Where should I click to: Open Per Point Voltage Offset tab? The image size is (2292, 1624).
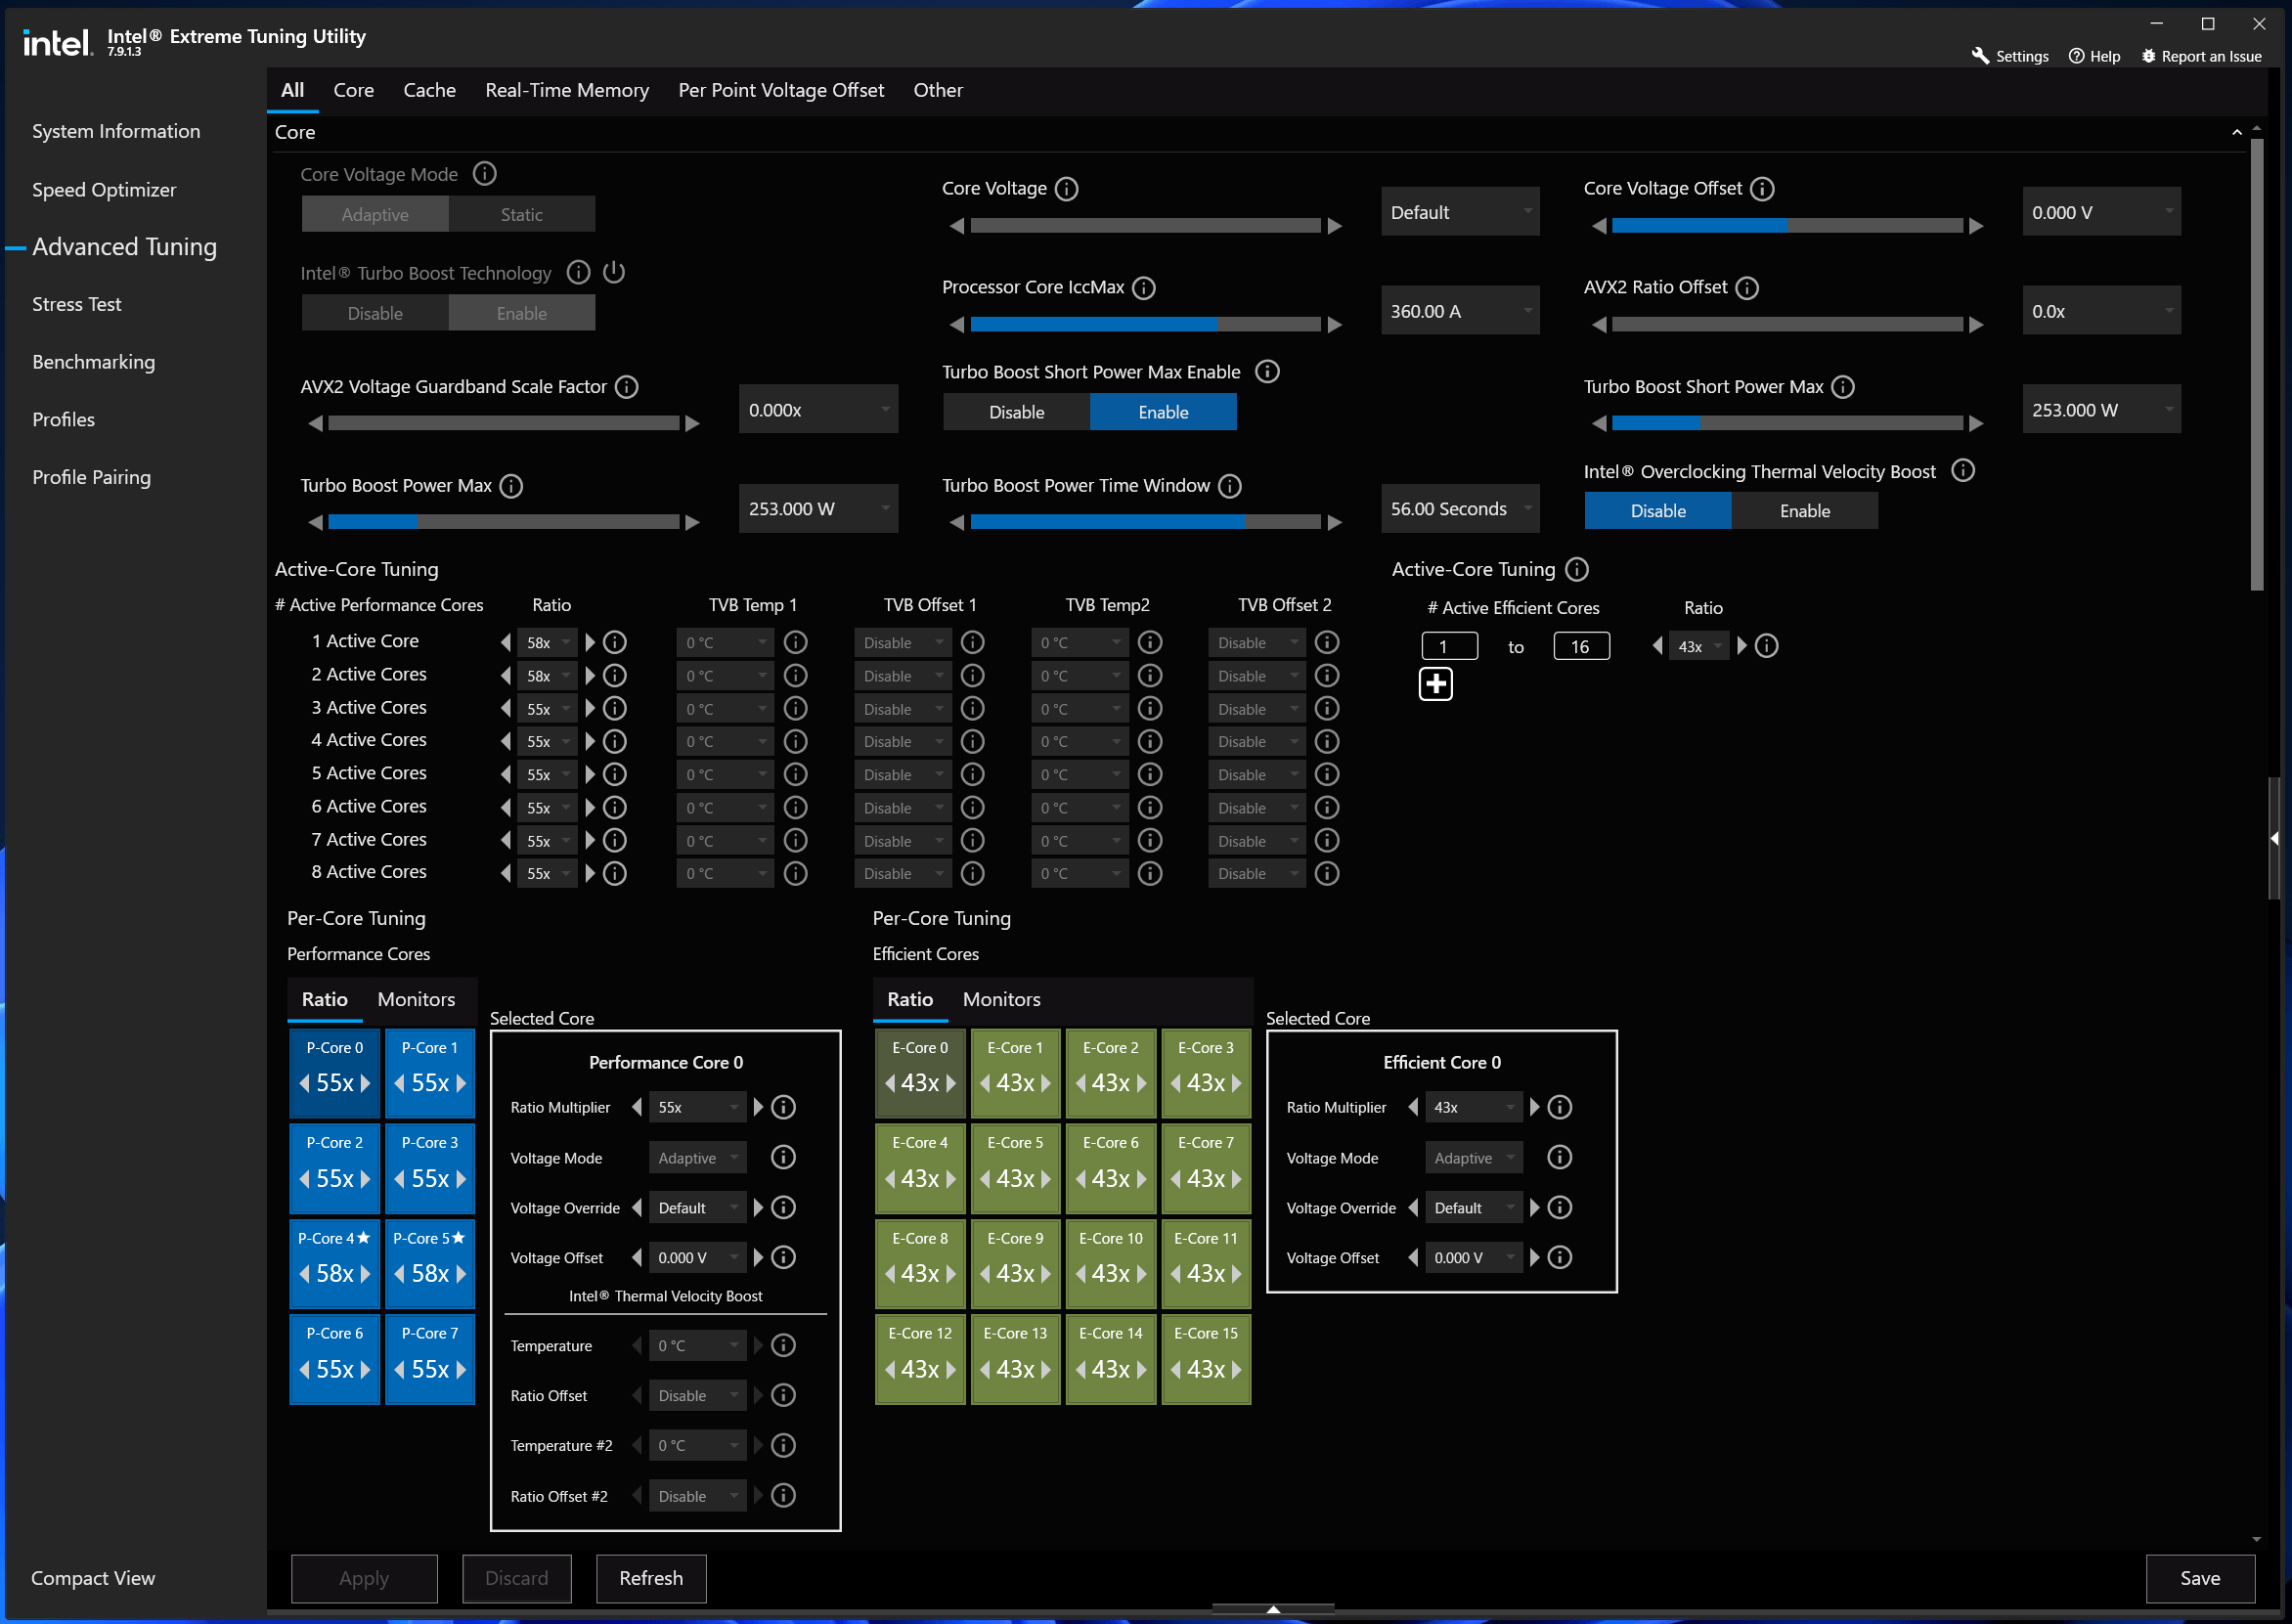(782, 90)
